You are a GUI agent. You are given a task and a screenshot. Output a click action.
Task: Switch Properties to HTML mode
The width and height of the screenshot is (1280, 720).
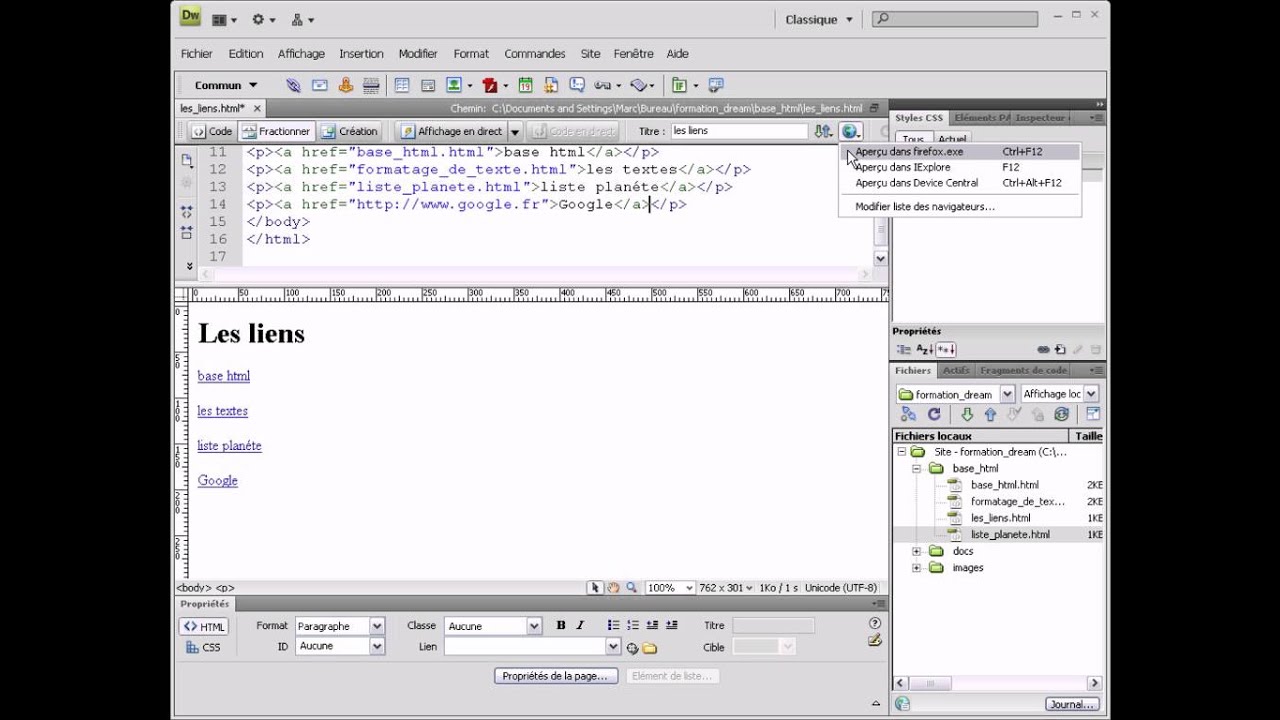click(x=204, y=627)
